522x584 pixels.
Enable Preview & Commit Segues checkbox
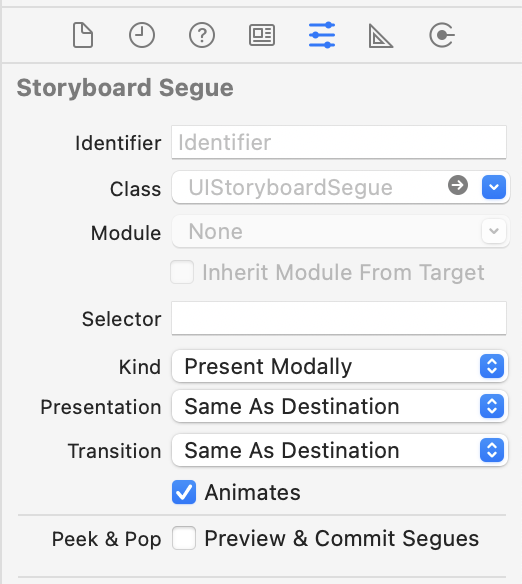pyautogui.click(x=184, y=538)
